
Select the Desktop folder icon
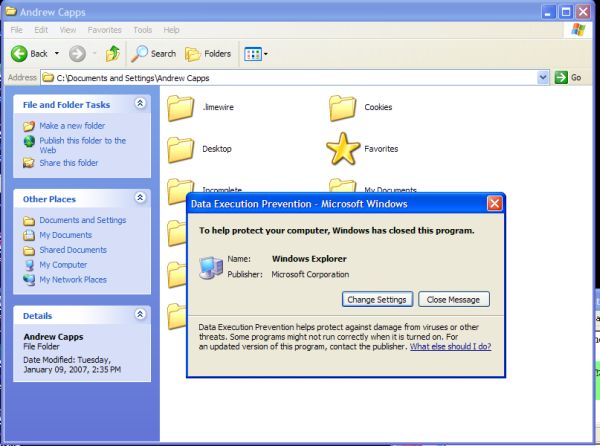click(181, 150)
